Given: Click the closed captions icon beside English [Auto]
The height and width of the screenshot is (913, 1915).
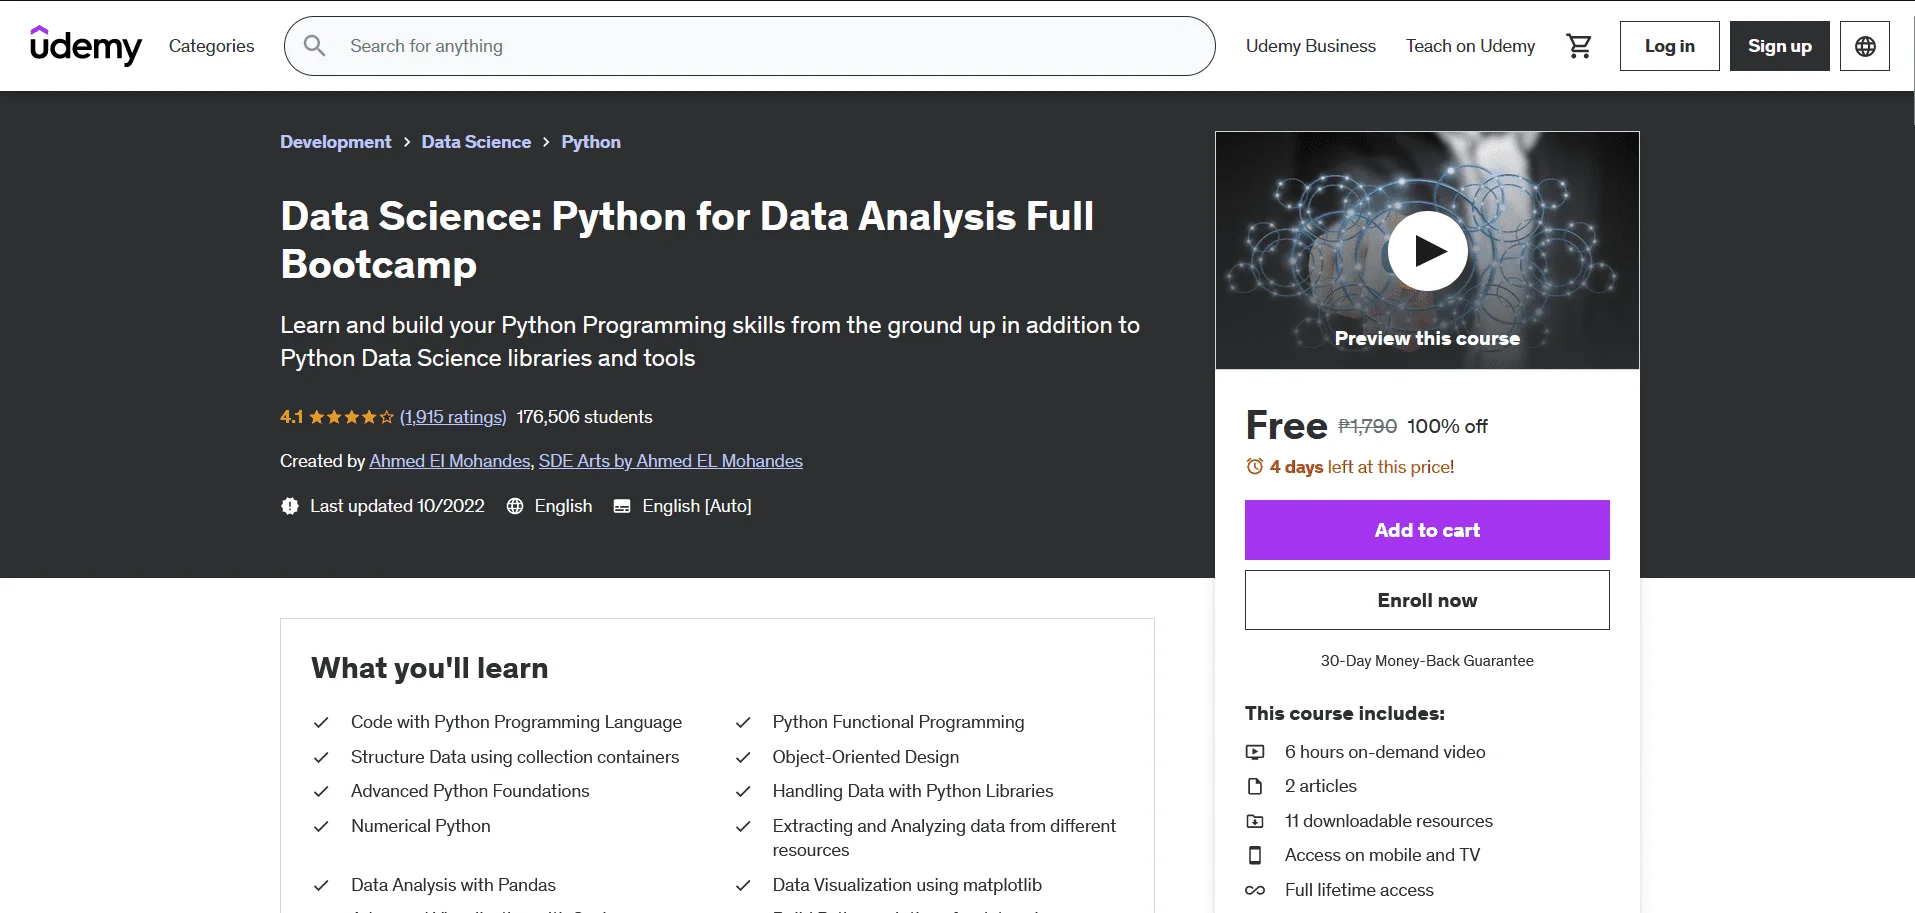Looking at the screenshot, I should pos(622,506).
